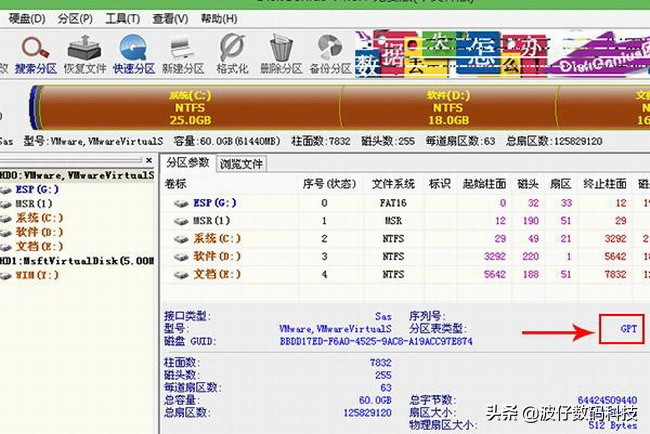Click the 格式化 toolbar icon
The image size is (650, 434).
[x=232, y=55]
